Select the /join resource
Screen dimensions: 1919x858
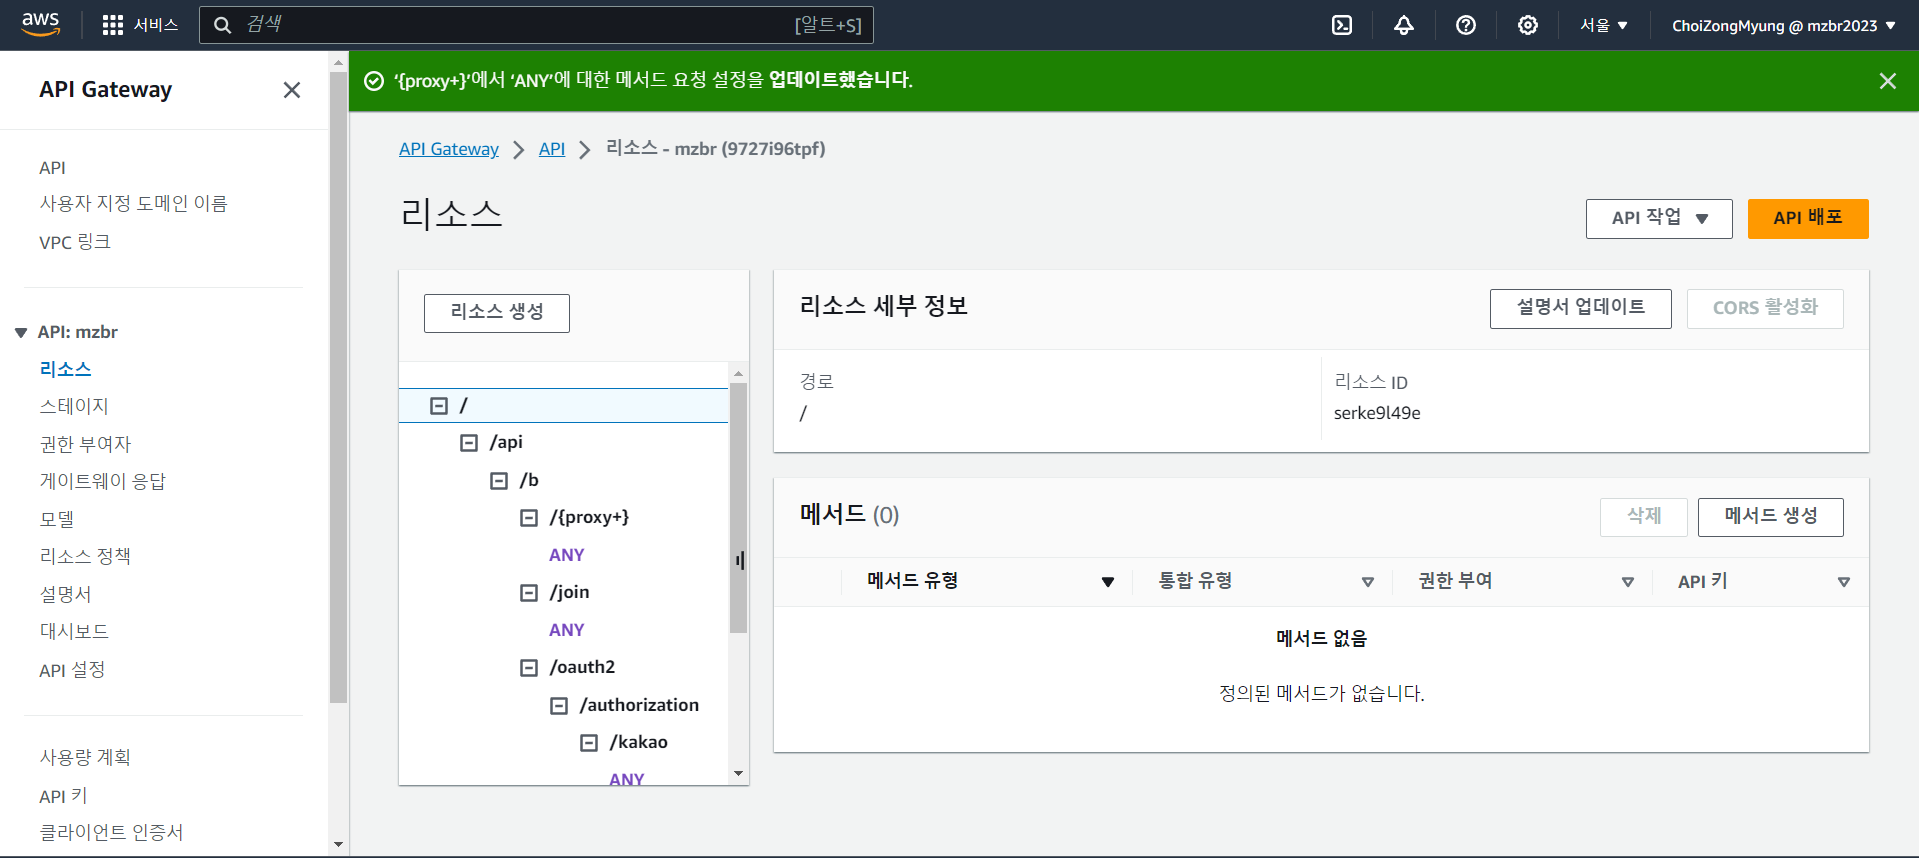tap(569, 592)
